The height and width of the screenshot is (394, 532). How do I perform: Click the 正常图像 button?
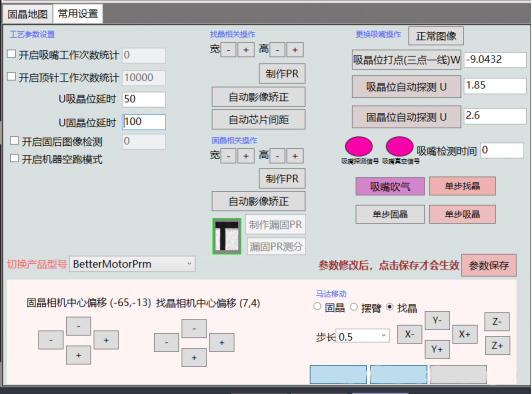(x=436, y=36)
